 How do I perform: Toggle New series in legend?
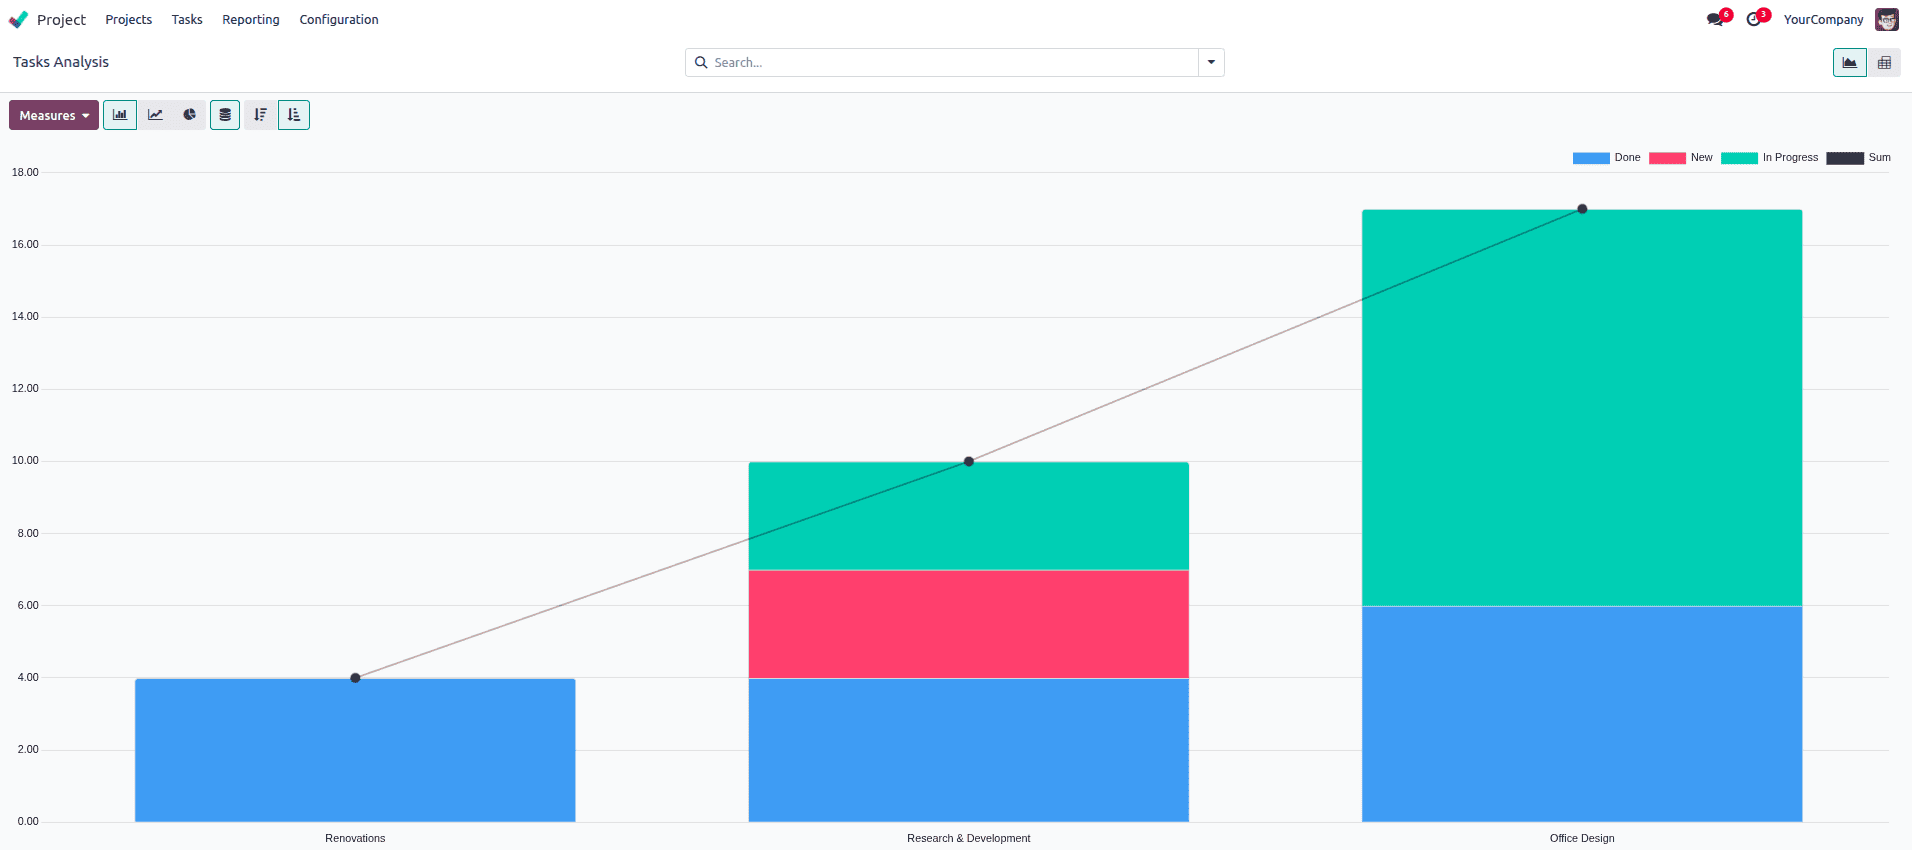1680,157
